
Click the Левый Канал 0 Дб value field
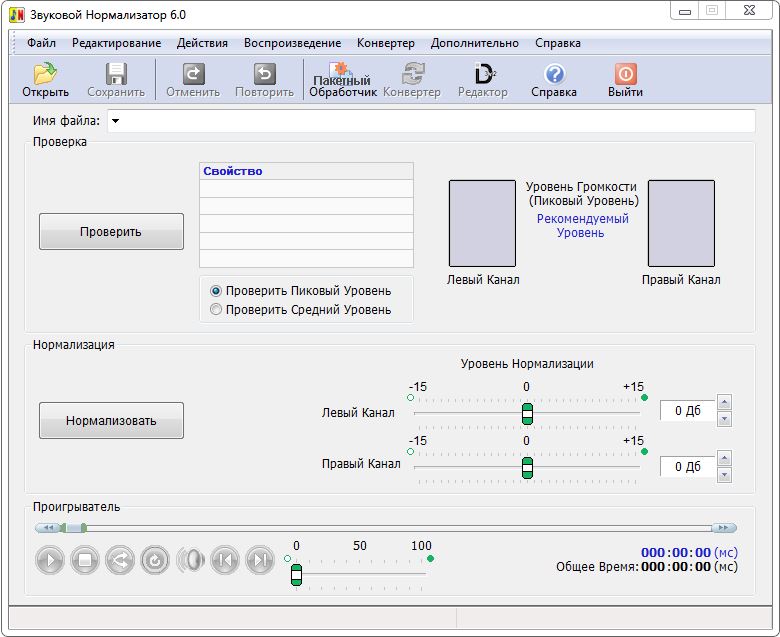687,411
